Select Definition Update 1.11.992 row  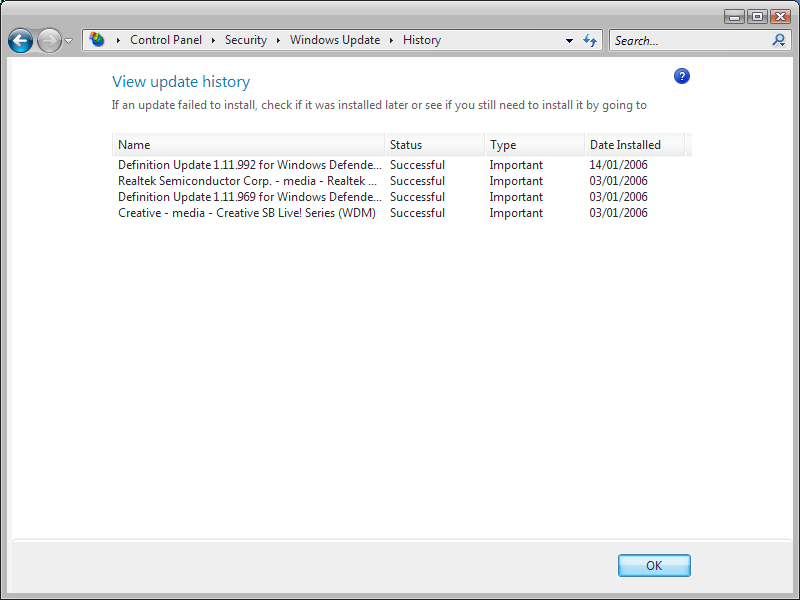click(399, 165)
